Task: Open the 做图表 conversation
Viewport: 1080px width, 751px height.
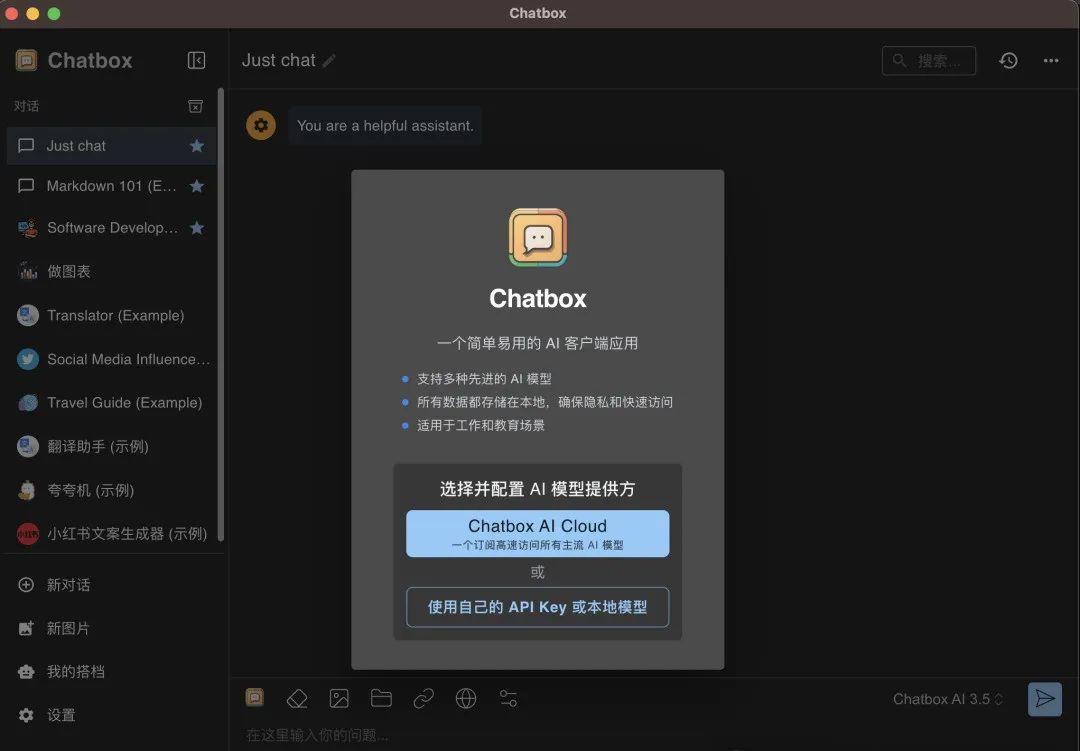Action: [x=112, y=271]
